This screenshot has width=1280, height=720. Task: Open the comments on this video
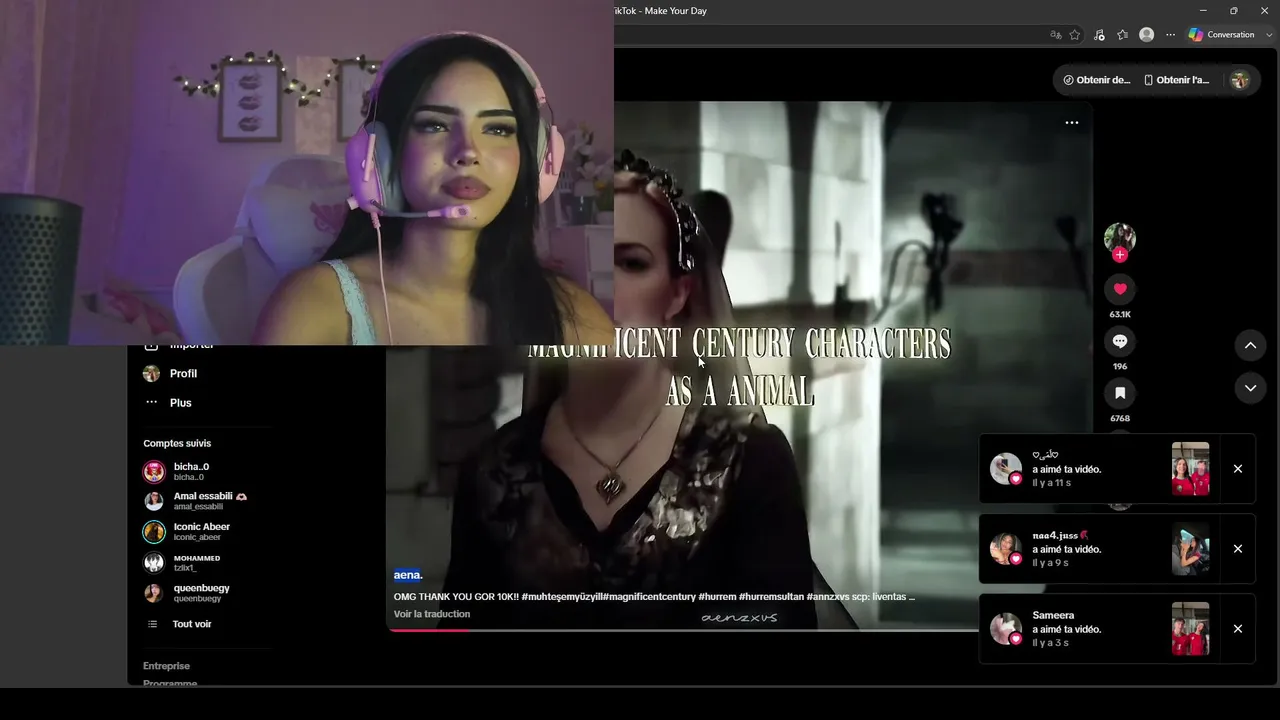tap(1120, 341)
